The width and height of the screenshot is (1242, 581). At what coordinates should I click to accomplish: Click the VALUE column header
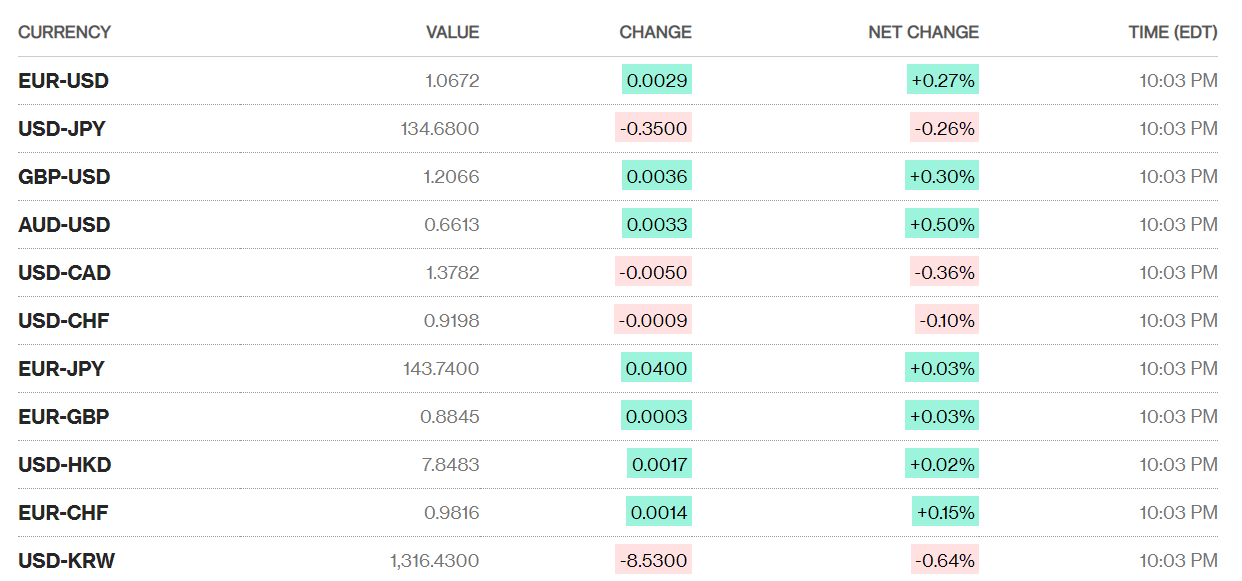click(452, 32)
